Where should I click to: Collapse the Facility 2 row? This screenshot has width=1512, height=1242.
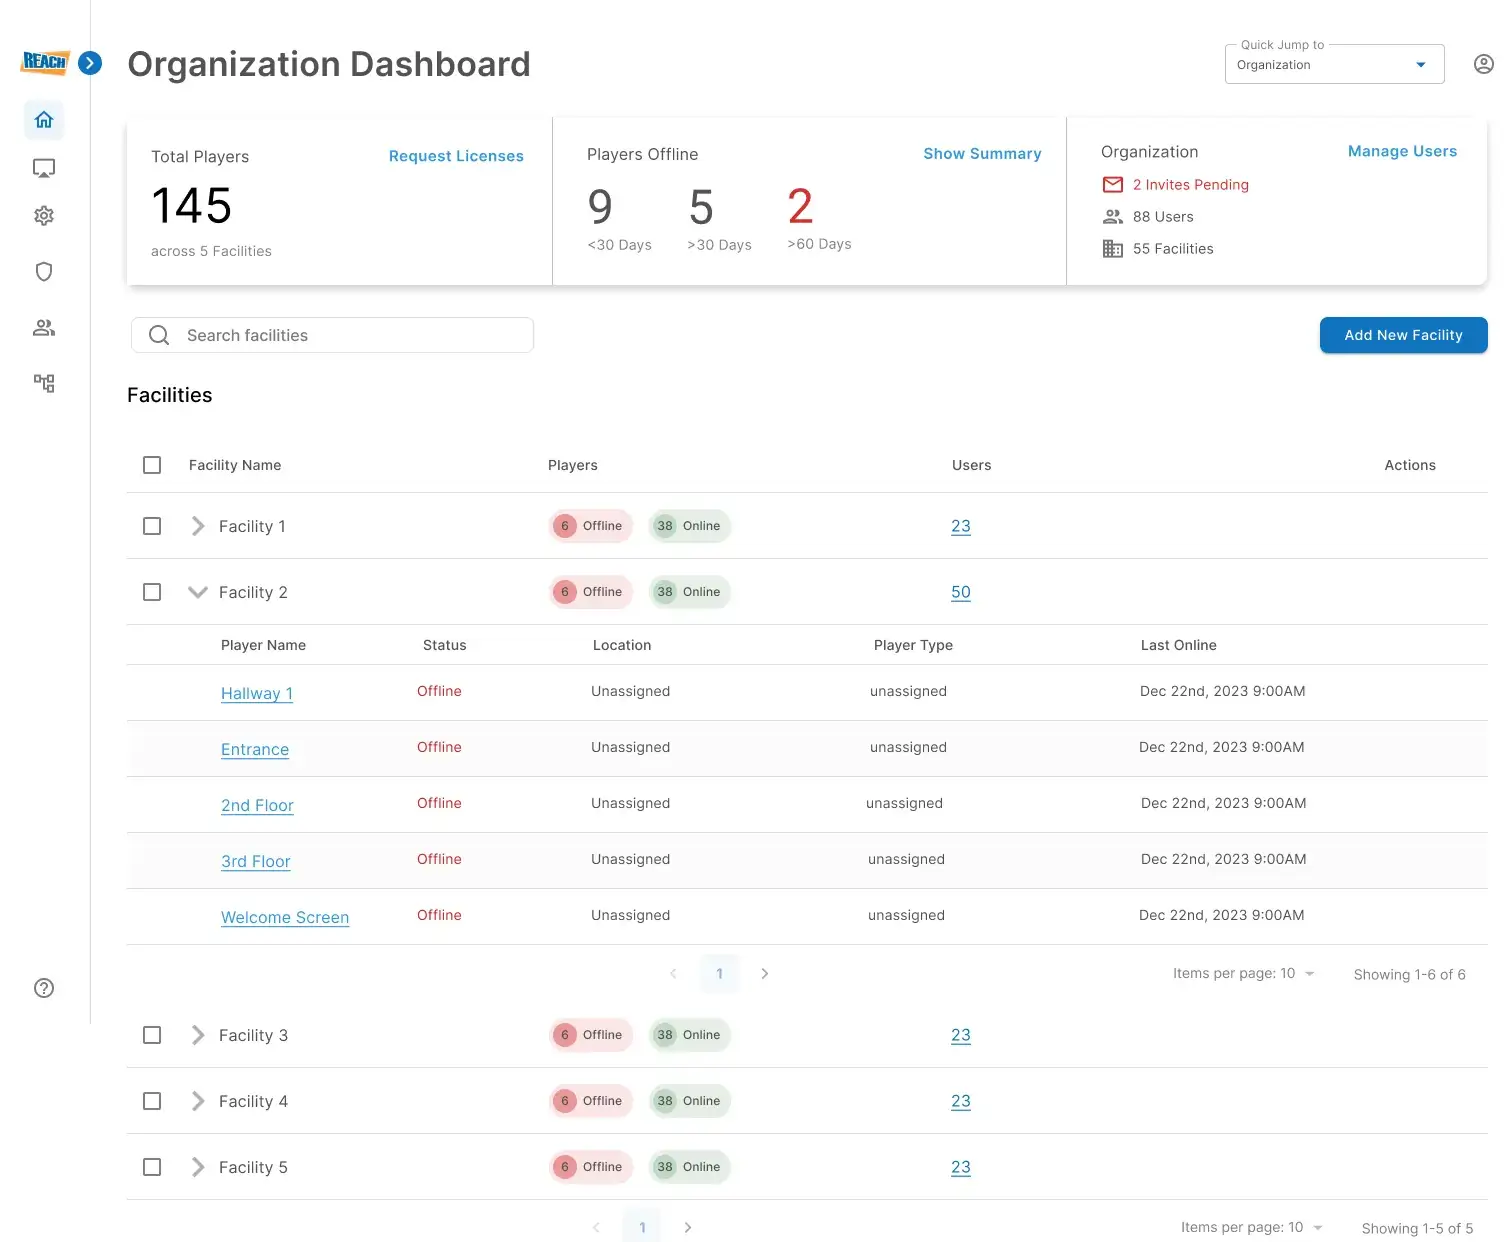[x=197, y=591]
